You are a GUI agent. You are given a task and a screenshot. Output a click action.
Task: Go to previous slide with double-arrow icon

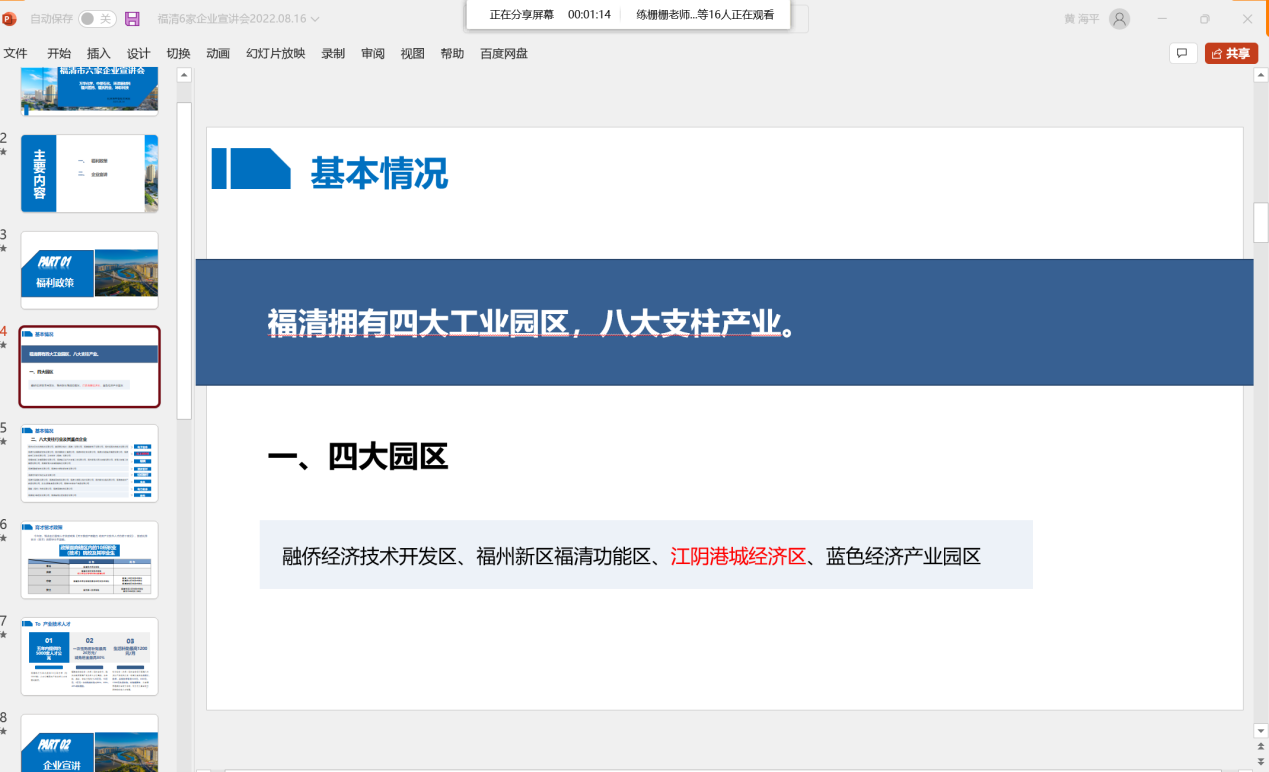tap(1260, 745)
